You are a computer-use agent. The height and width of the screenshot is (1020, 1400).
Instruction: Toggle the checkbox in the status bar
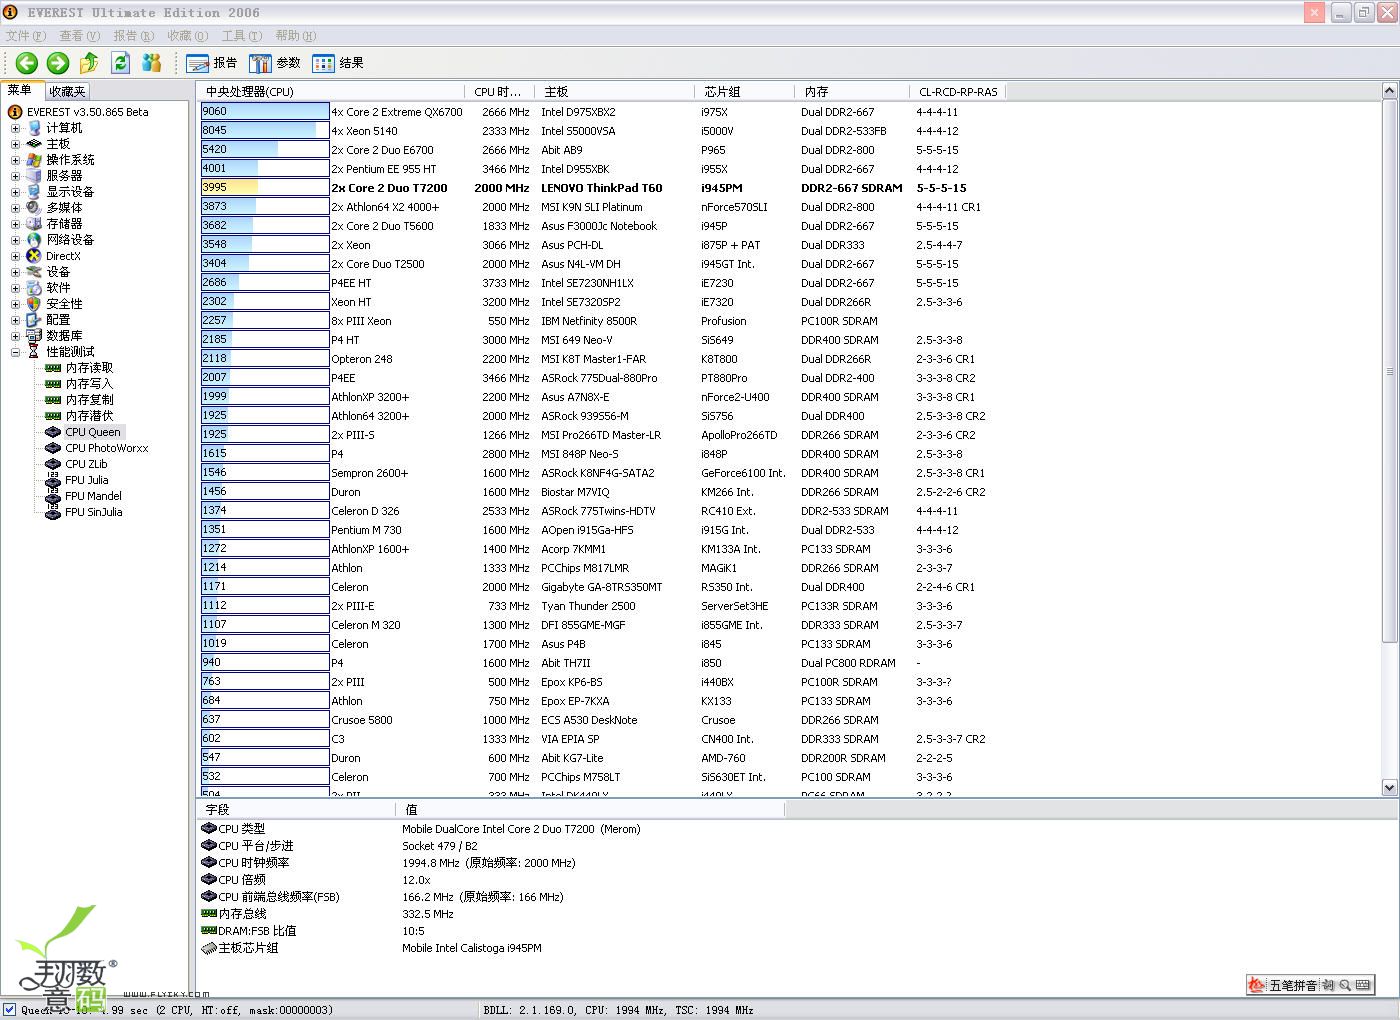point(9,1010)
